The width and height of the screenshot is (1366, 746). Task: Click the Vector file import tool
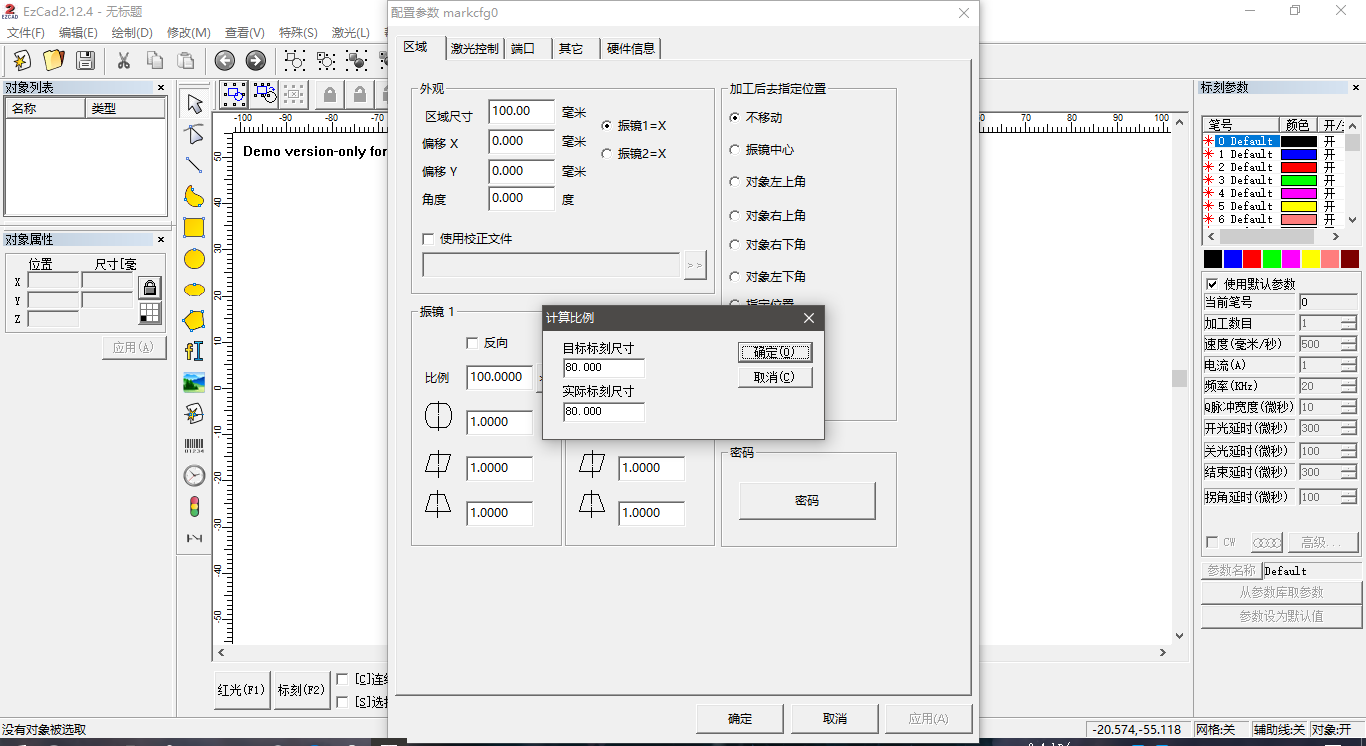(194, 413)
